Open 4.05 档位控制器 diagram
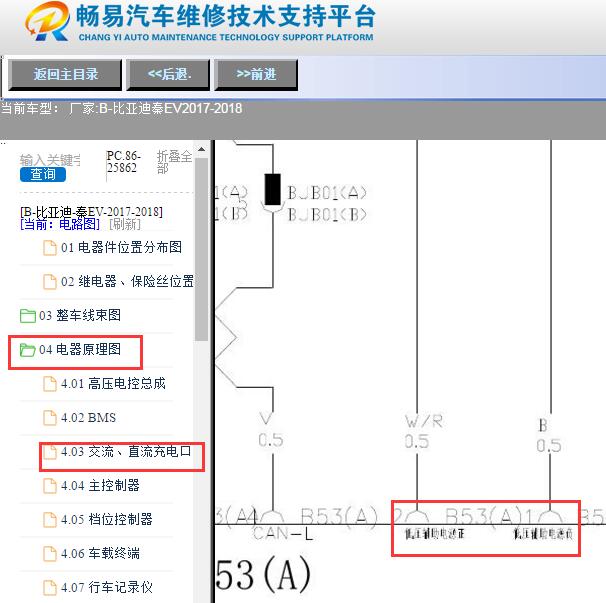This screenshot has width=606, height=603. point(107,520)
